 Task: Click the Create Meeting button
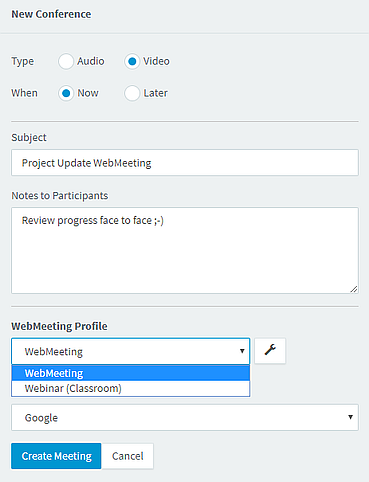click(x=56, y=456)
